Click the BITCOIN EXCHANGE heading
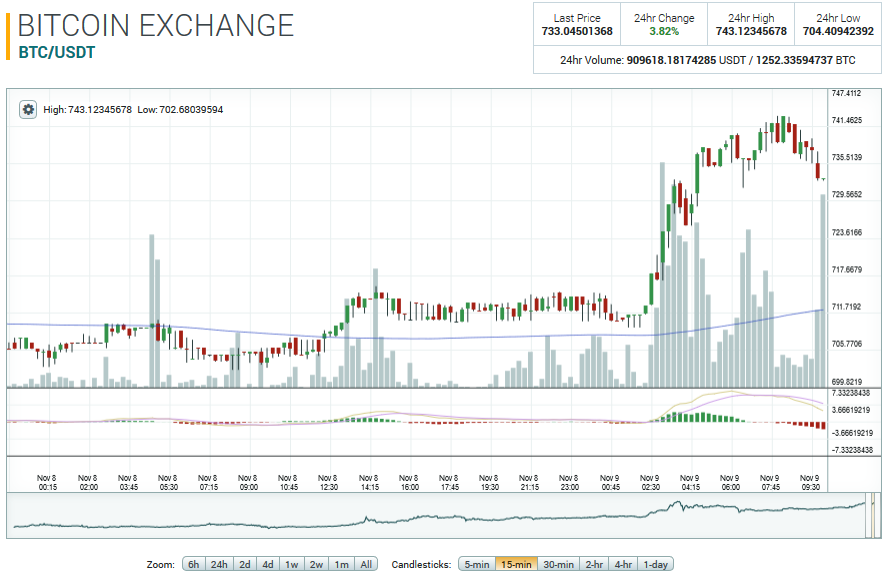The image size is (889, 585). [x=156, y=26]
